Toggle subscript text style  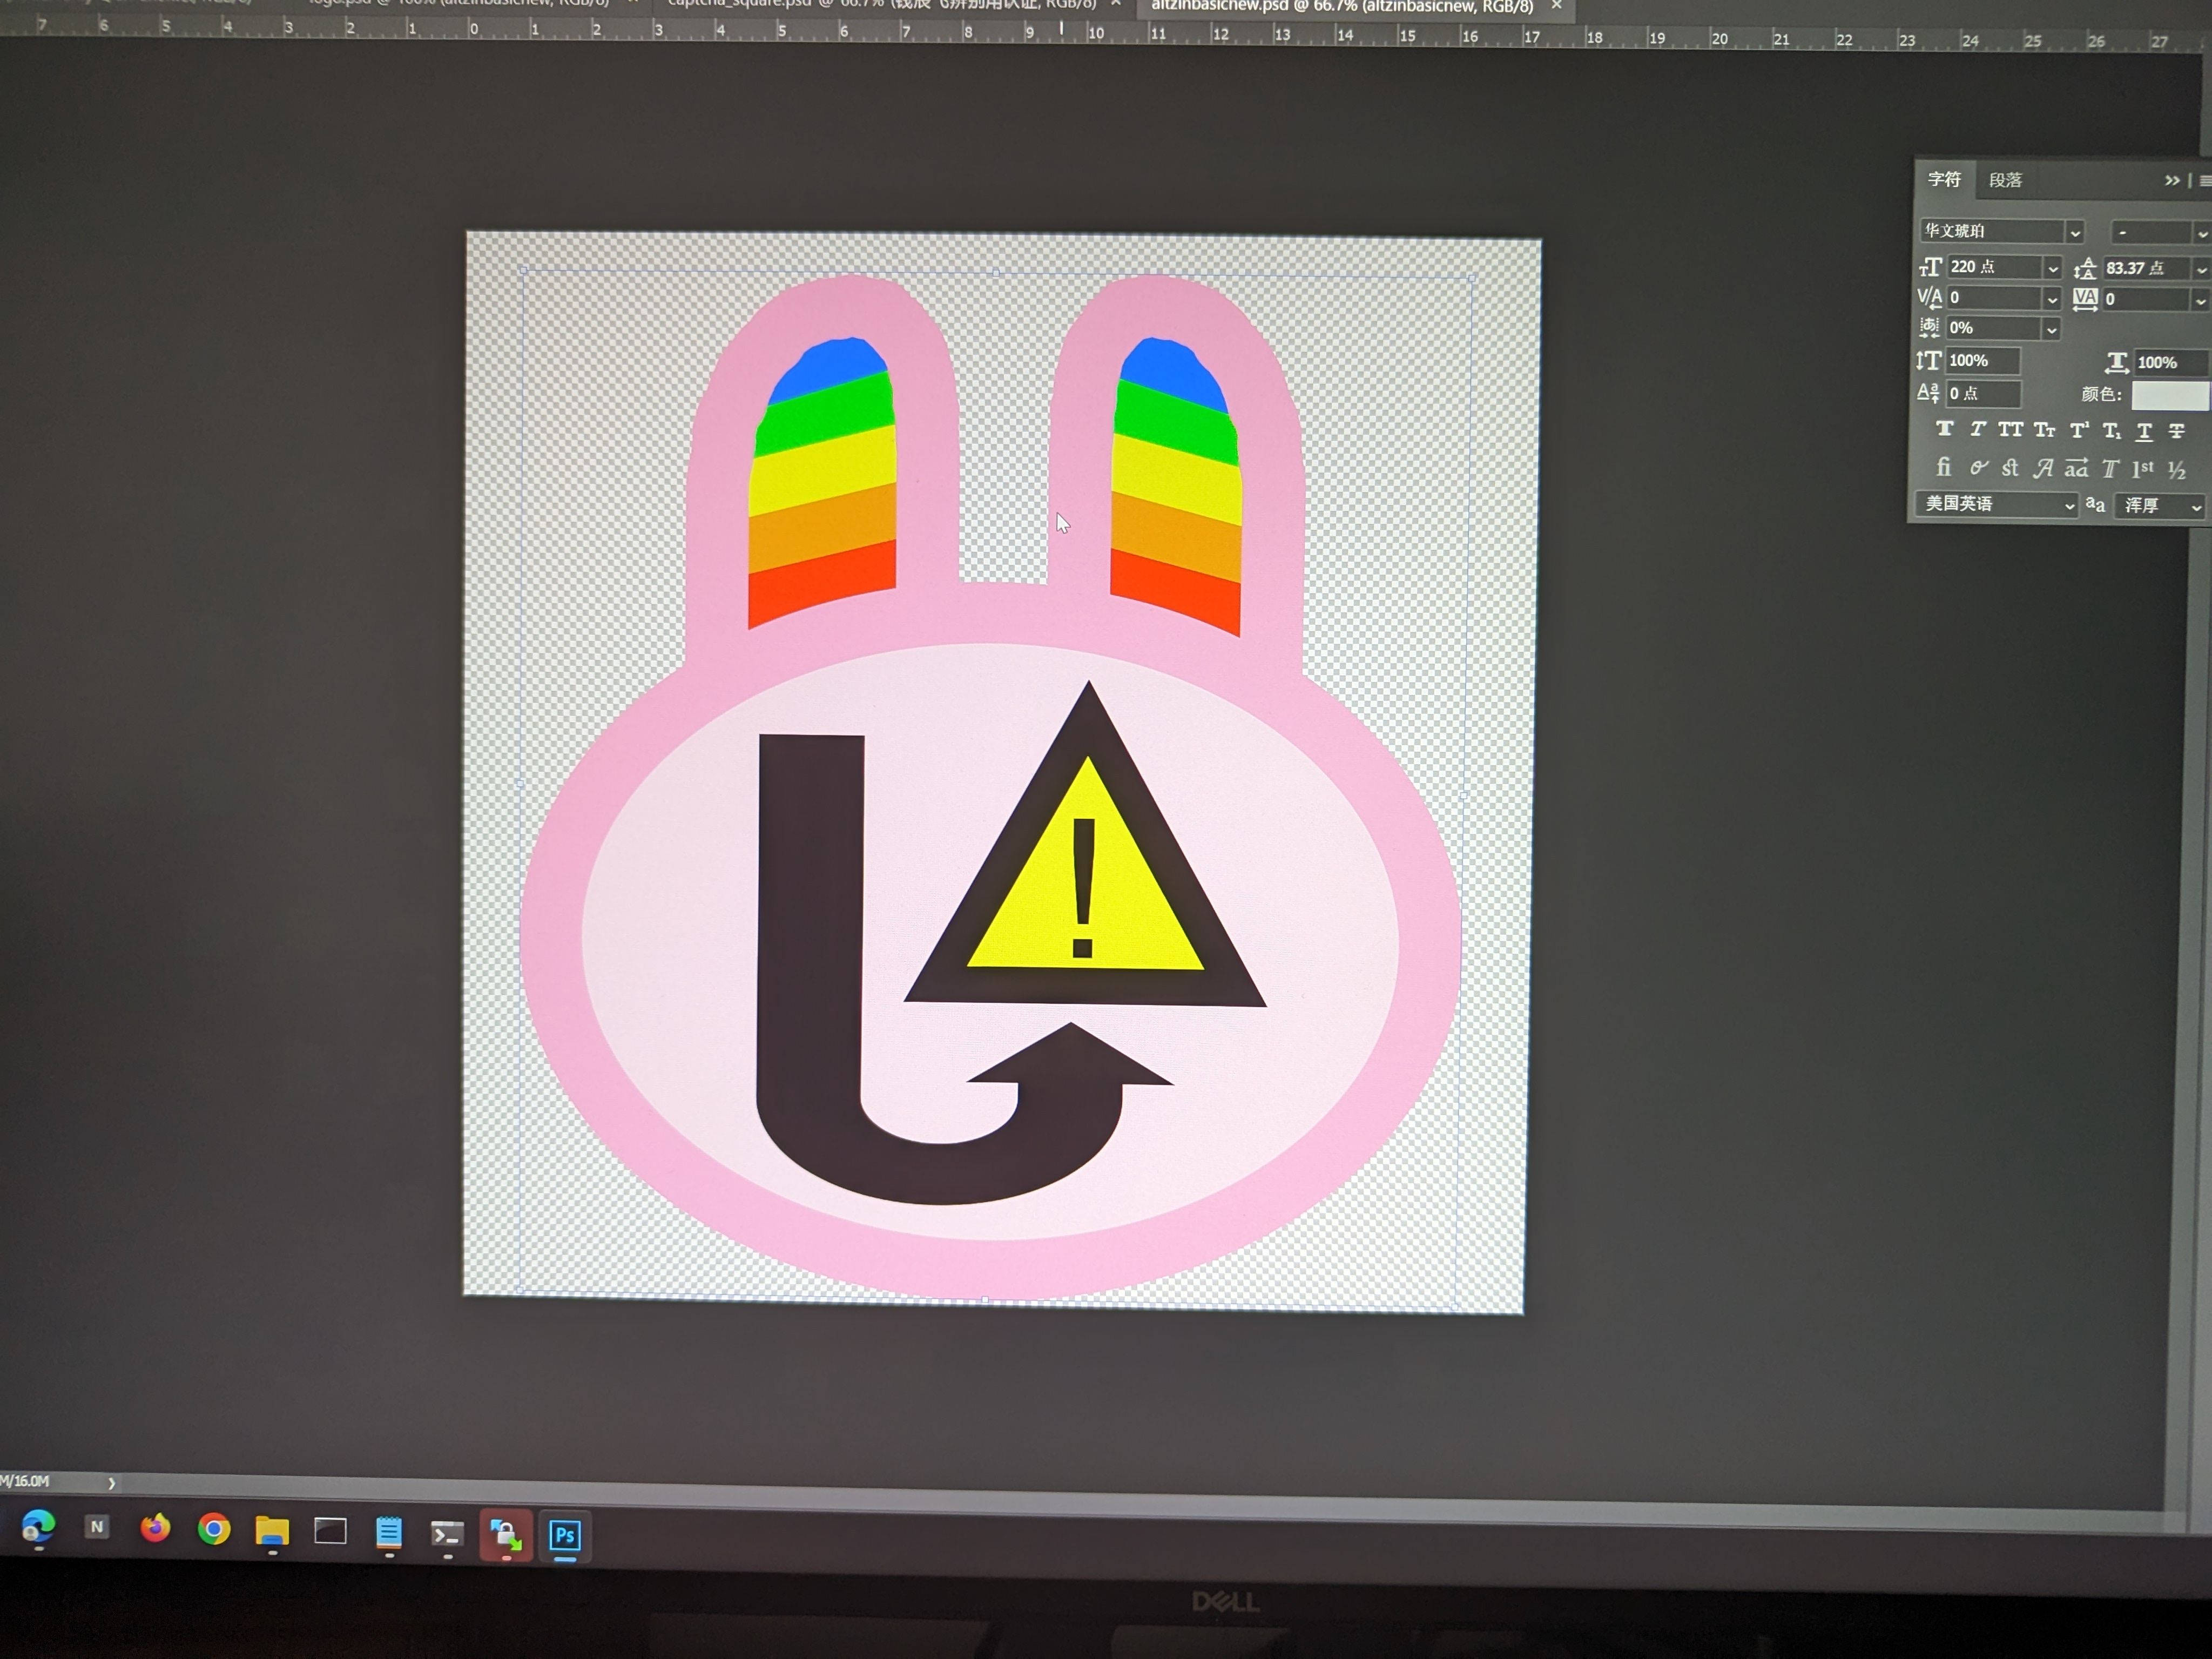(2111, 432)
